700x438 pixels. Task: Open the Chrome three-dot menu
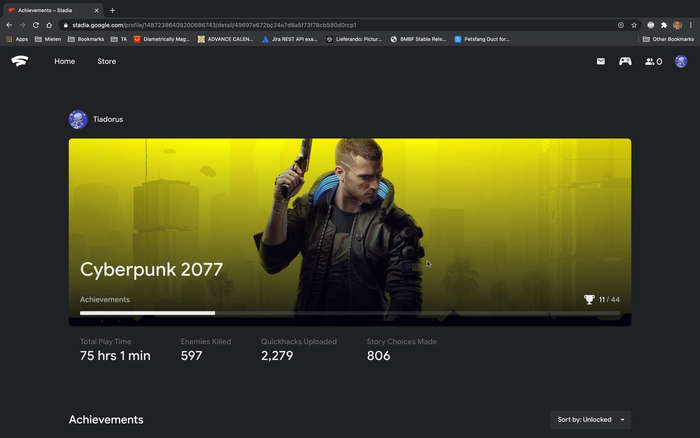click(691, 25)
